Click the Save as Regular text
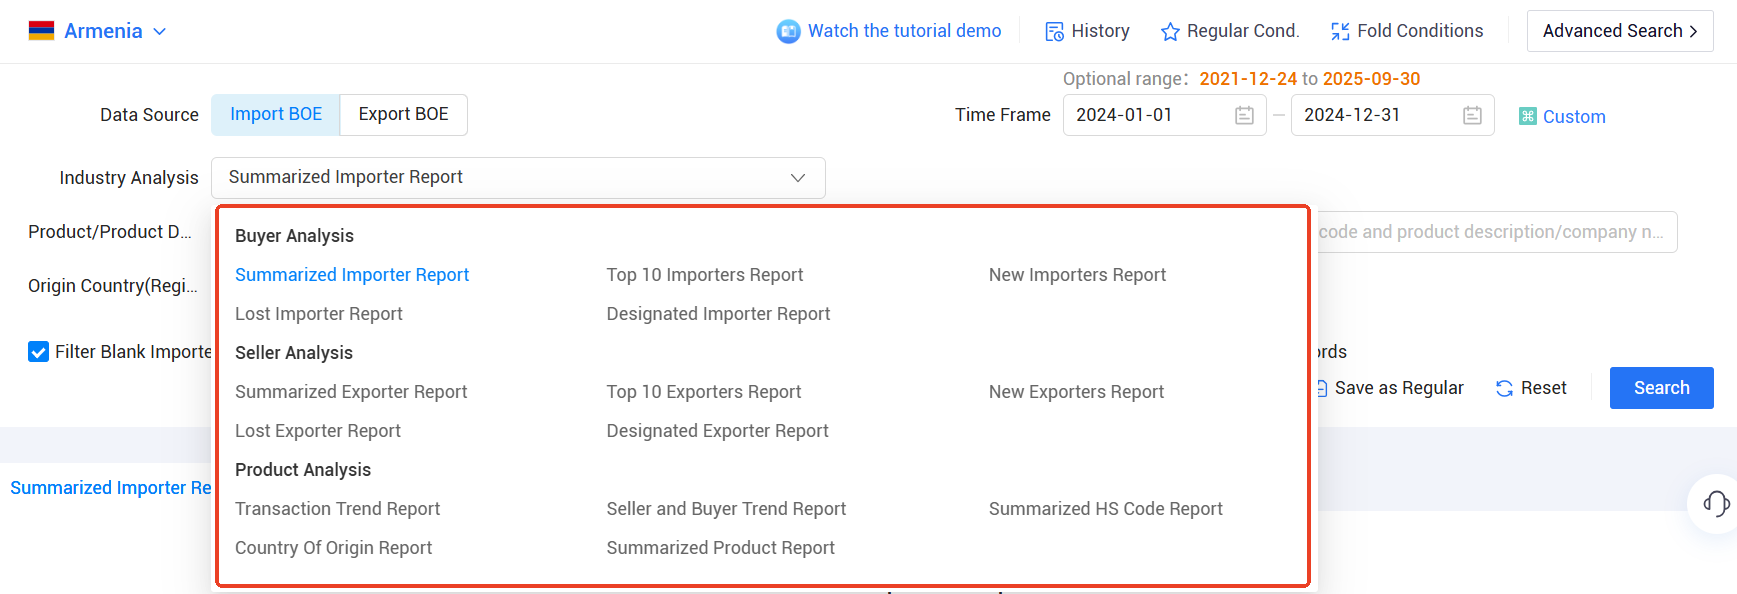 coord(1399,388)
